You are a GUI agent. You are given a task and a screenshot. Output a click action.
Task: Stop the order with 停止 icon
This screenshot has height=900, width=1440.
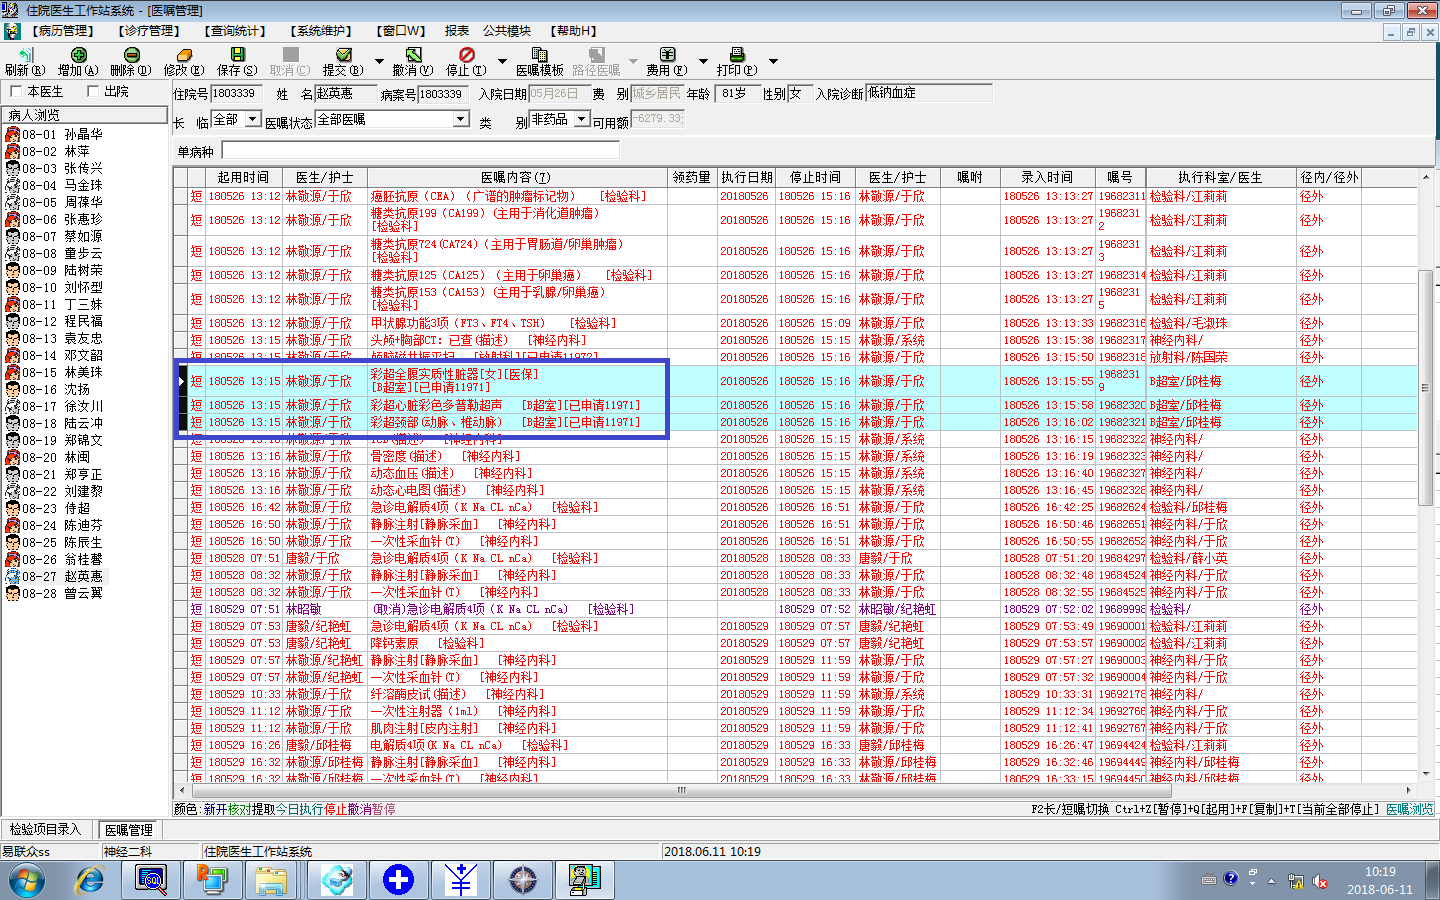pos(466,54)
